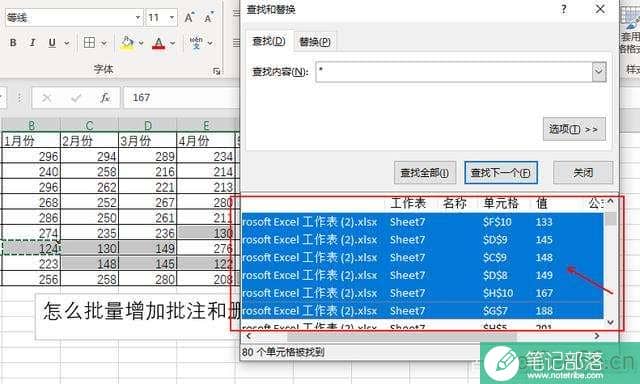Click the 2月份 header cell
Viewport: 640px width, 384px height.
pyautogui.click(x=89, y=141)
